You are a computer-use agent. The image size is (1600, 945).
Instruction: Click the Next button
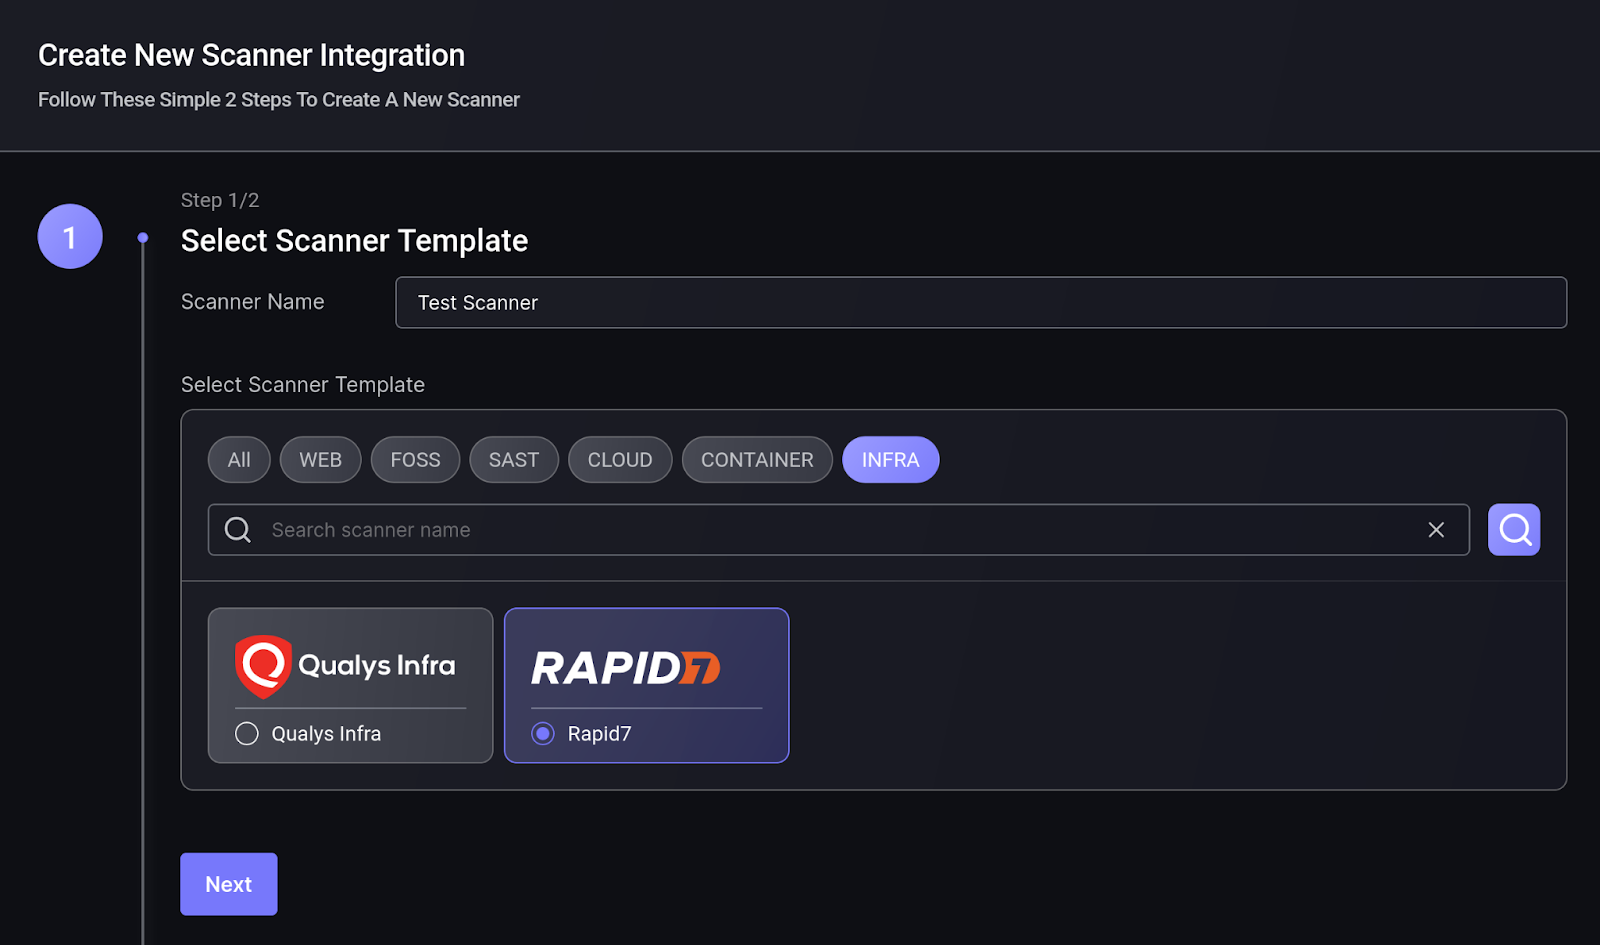pos(229,884)
